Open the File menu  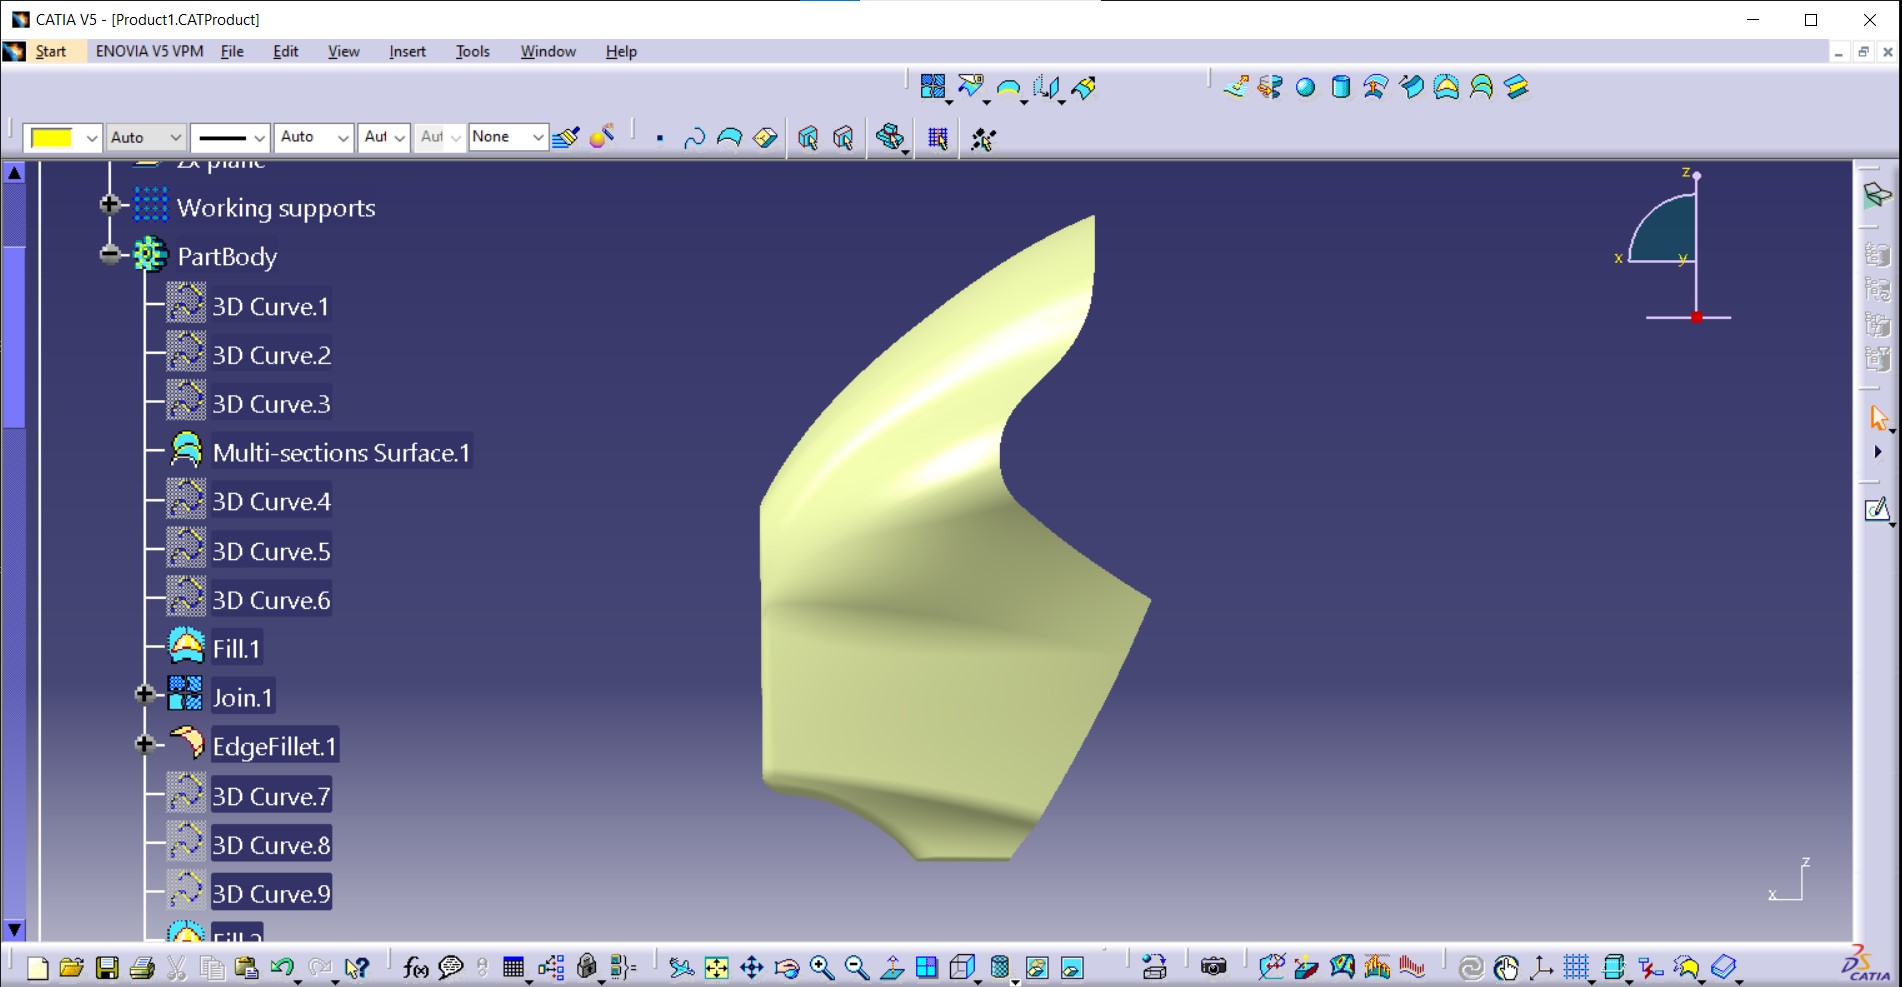(232, 51)
